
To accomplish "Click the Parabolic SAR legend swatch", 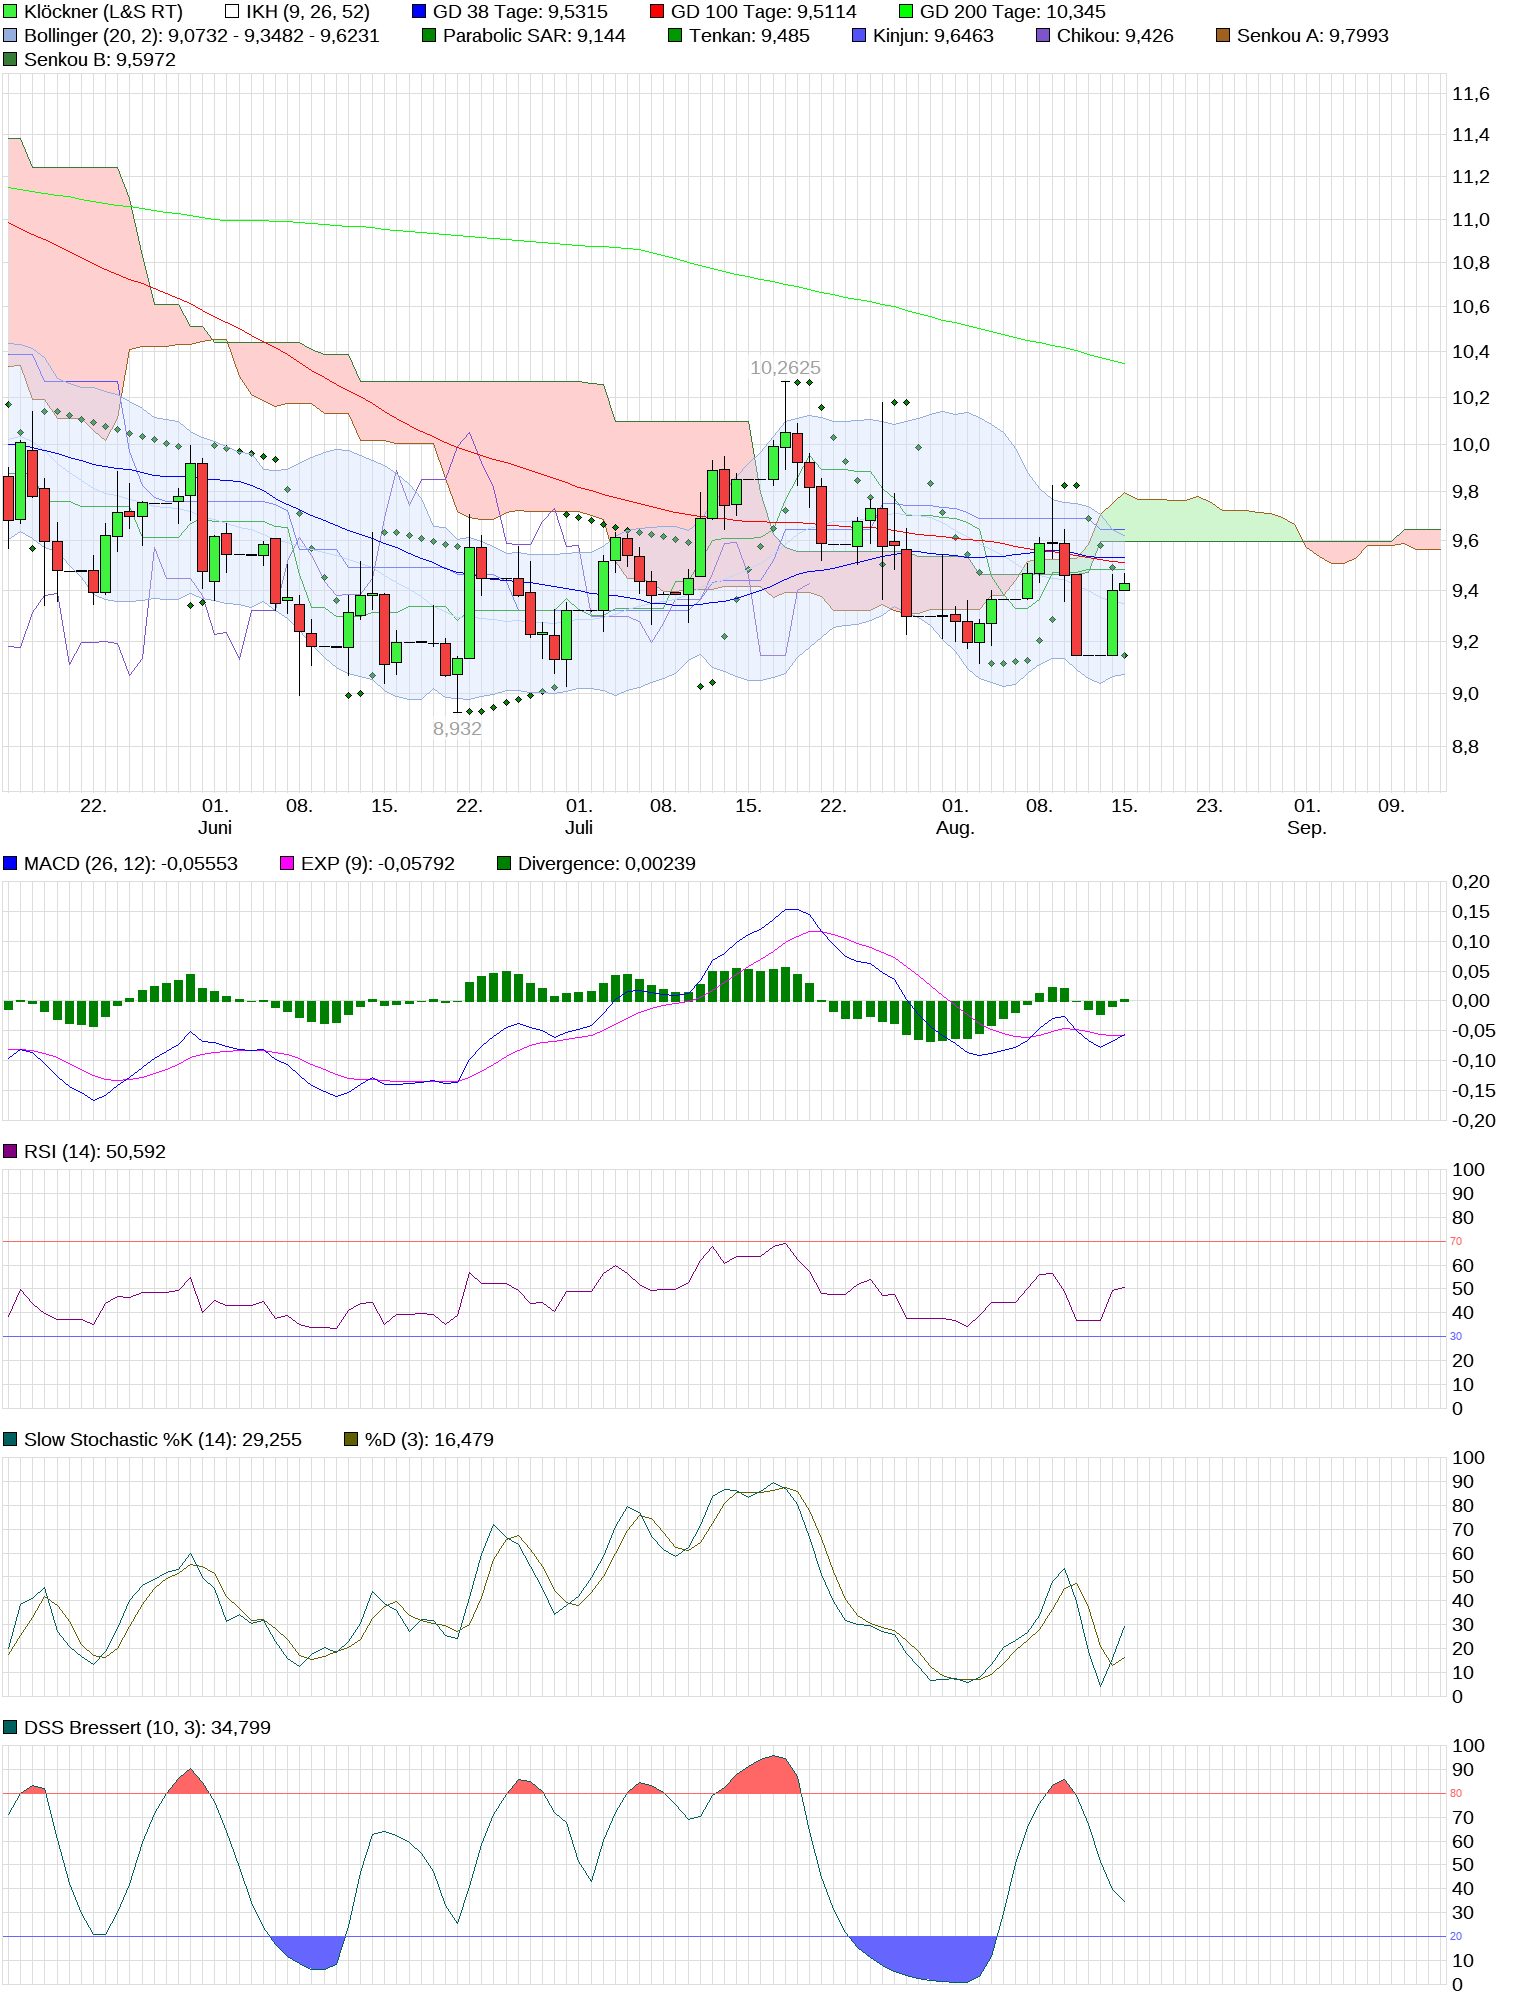I will tap(429, 36).
